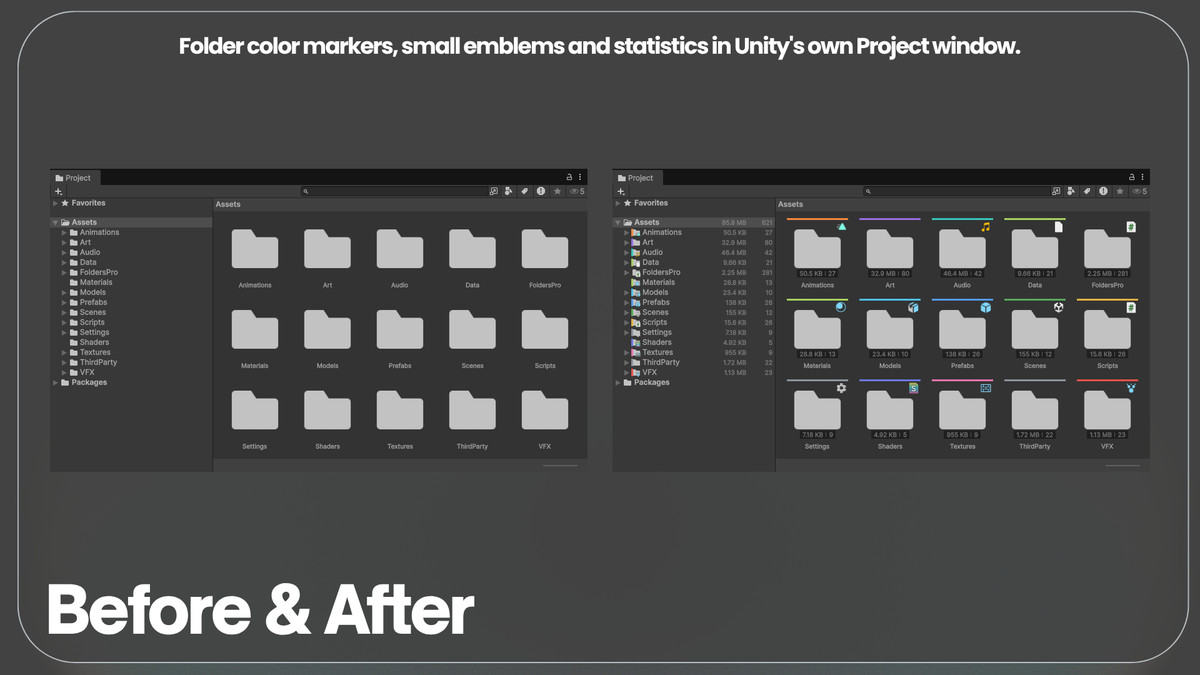
Task: Click the script emblem on the After Scripts folder
Action: pos(1131,307)
